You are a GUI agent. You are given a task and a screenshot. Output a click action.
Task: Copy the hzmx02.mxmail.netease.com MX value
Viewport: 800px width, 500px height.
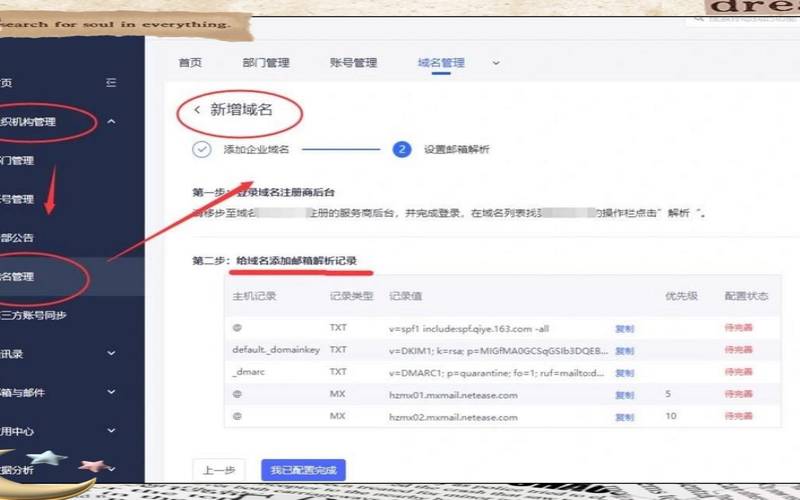pyautogui.click(x=624, y=417)
